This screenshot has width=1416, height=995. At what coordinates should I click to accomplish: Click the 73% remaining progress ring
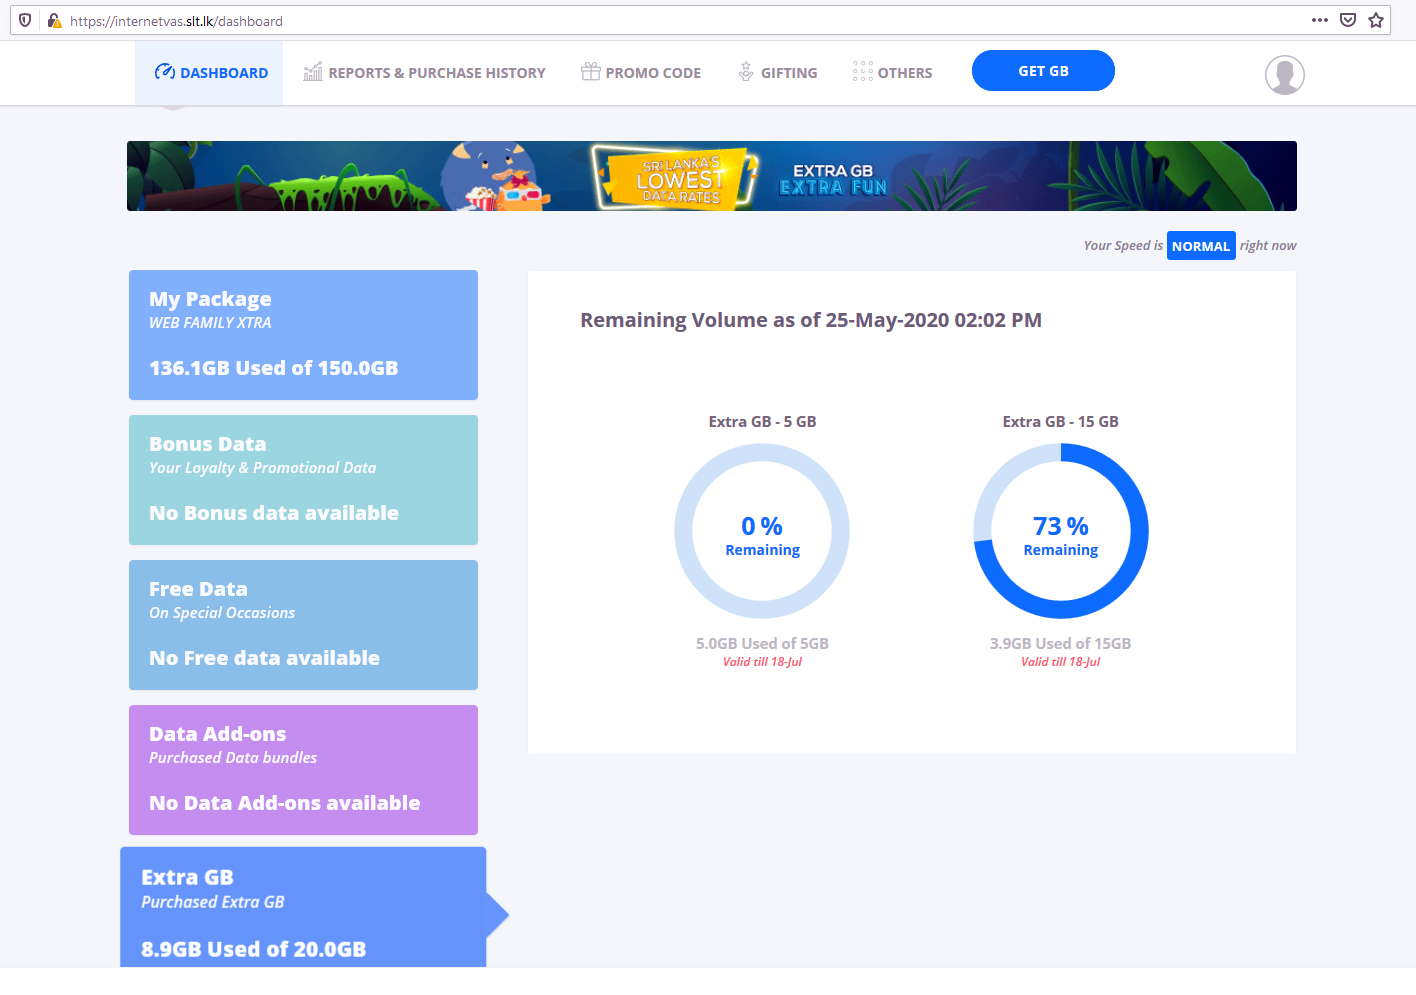click(1061, 531)
